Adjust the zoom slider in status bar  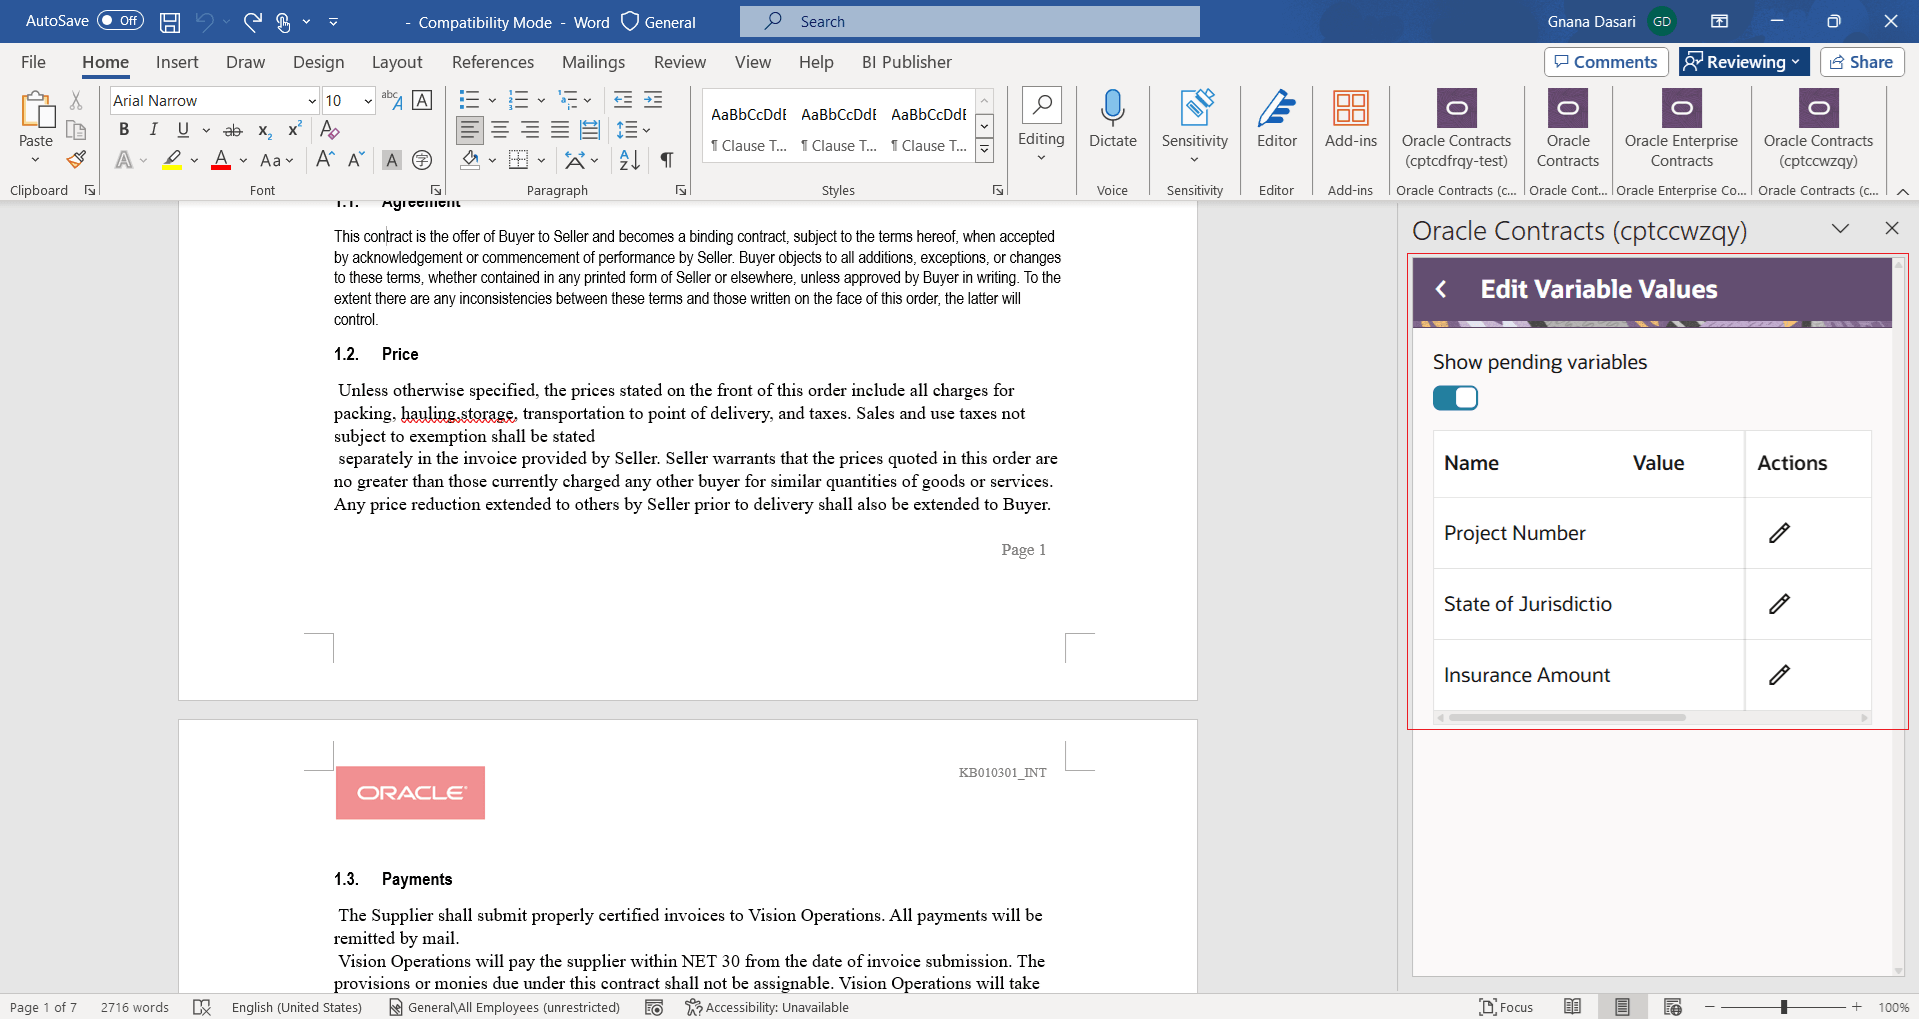tap(1783, 1007)
